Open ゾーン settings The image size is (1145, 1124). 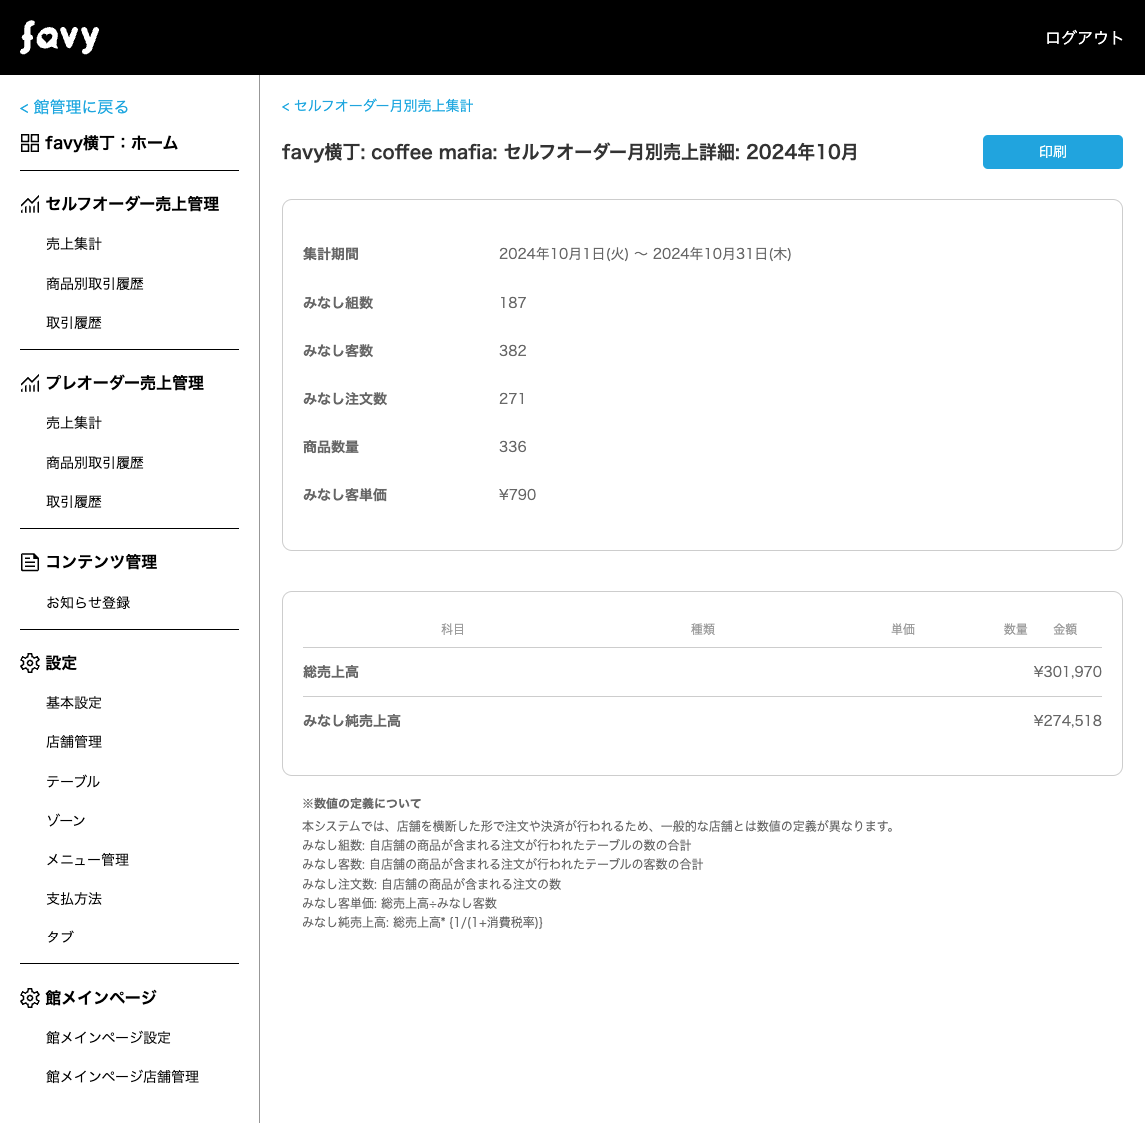[66, 820]
